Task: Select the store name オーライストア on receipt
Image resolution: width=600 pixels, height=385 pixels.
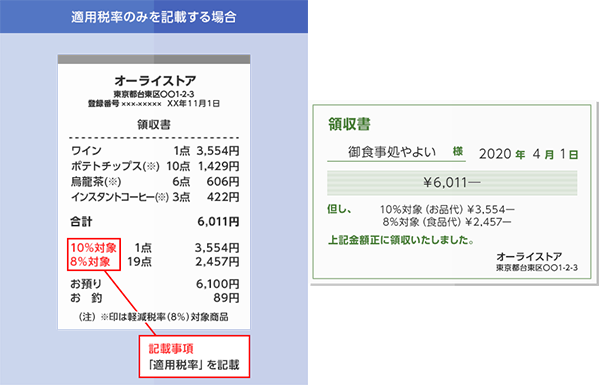Action: pyautogui.click(x=155, y=81)
